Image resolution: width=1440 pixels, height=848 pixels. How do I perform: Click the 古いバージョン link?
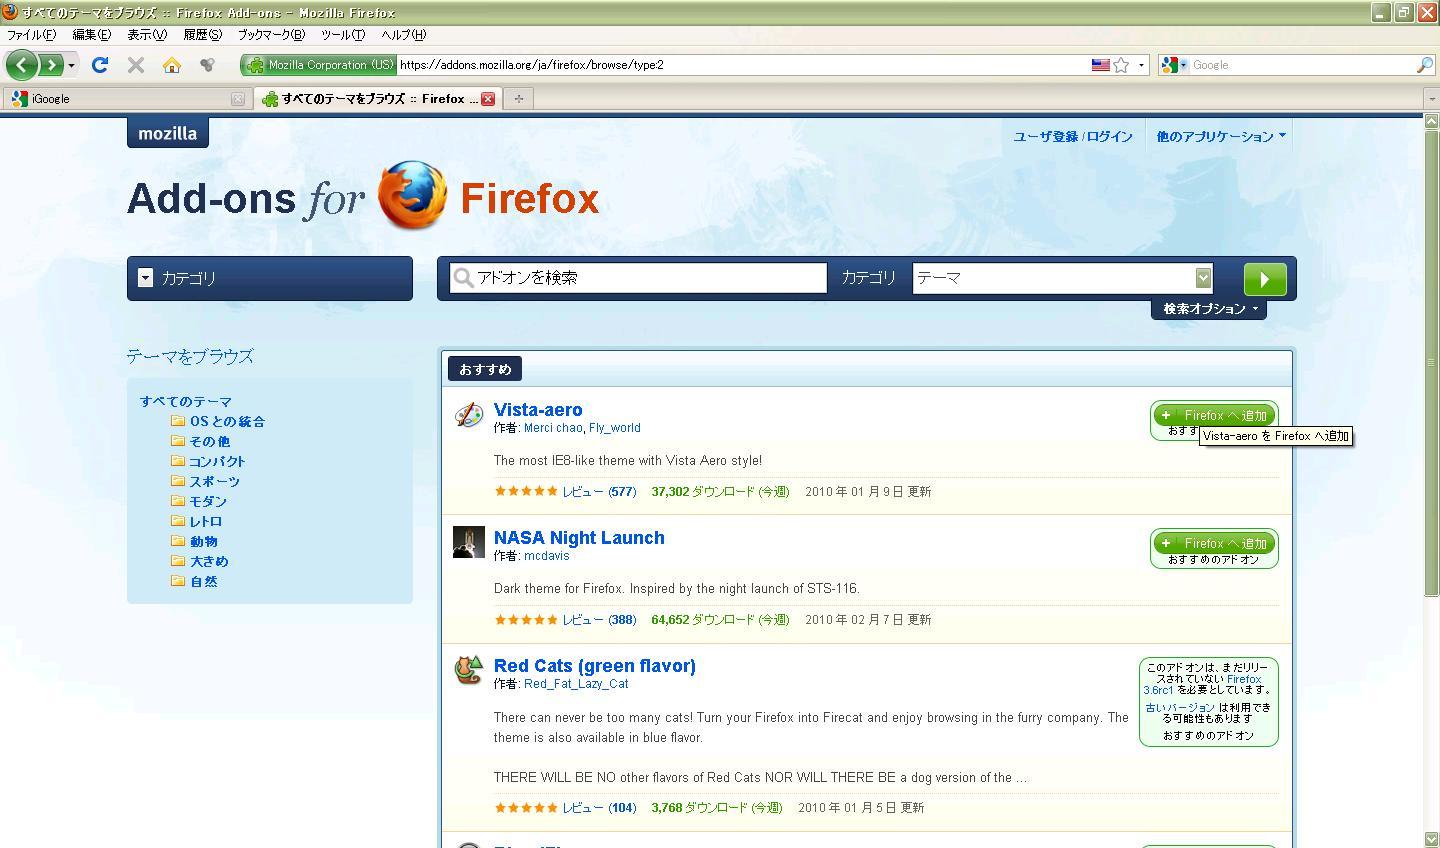click(1180, 707)
